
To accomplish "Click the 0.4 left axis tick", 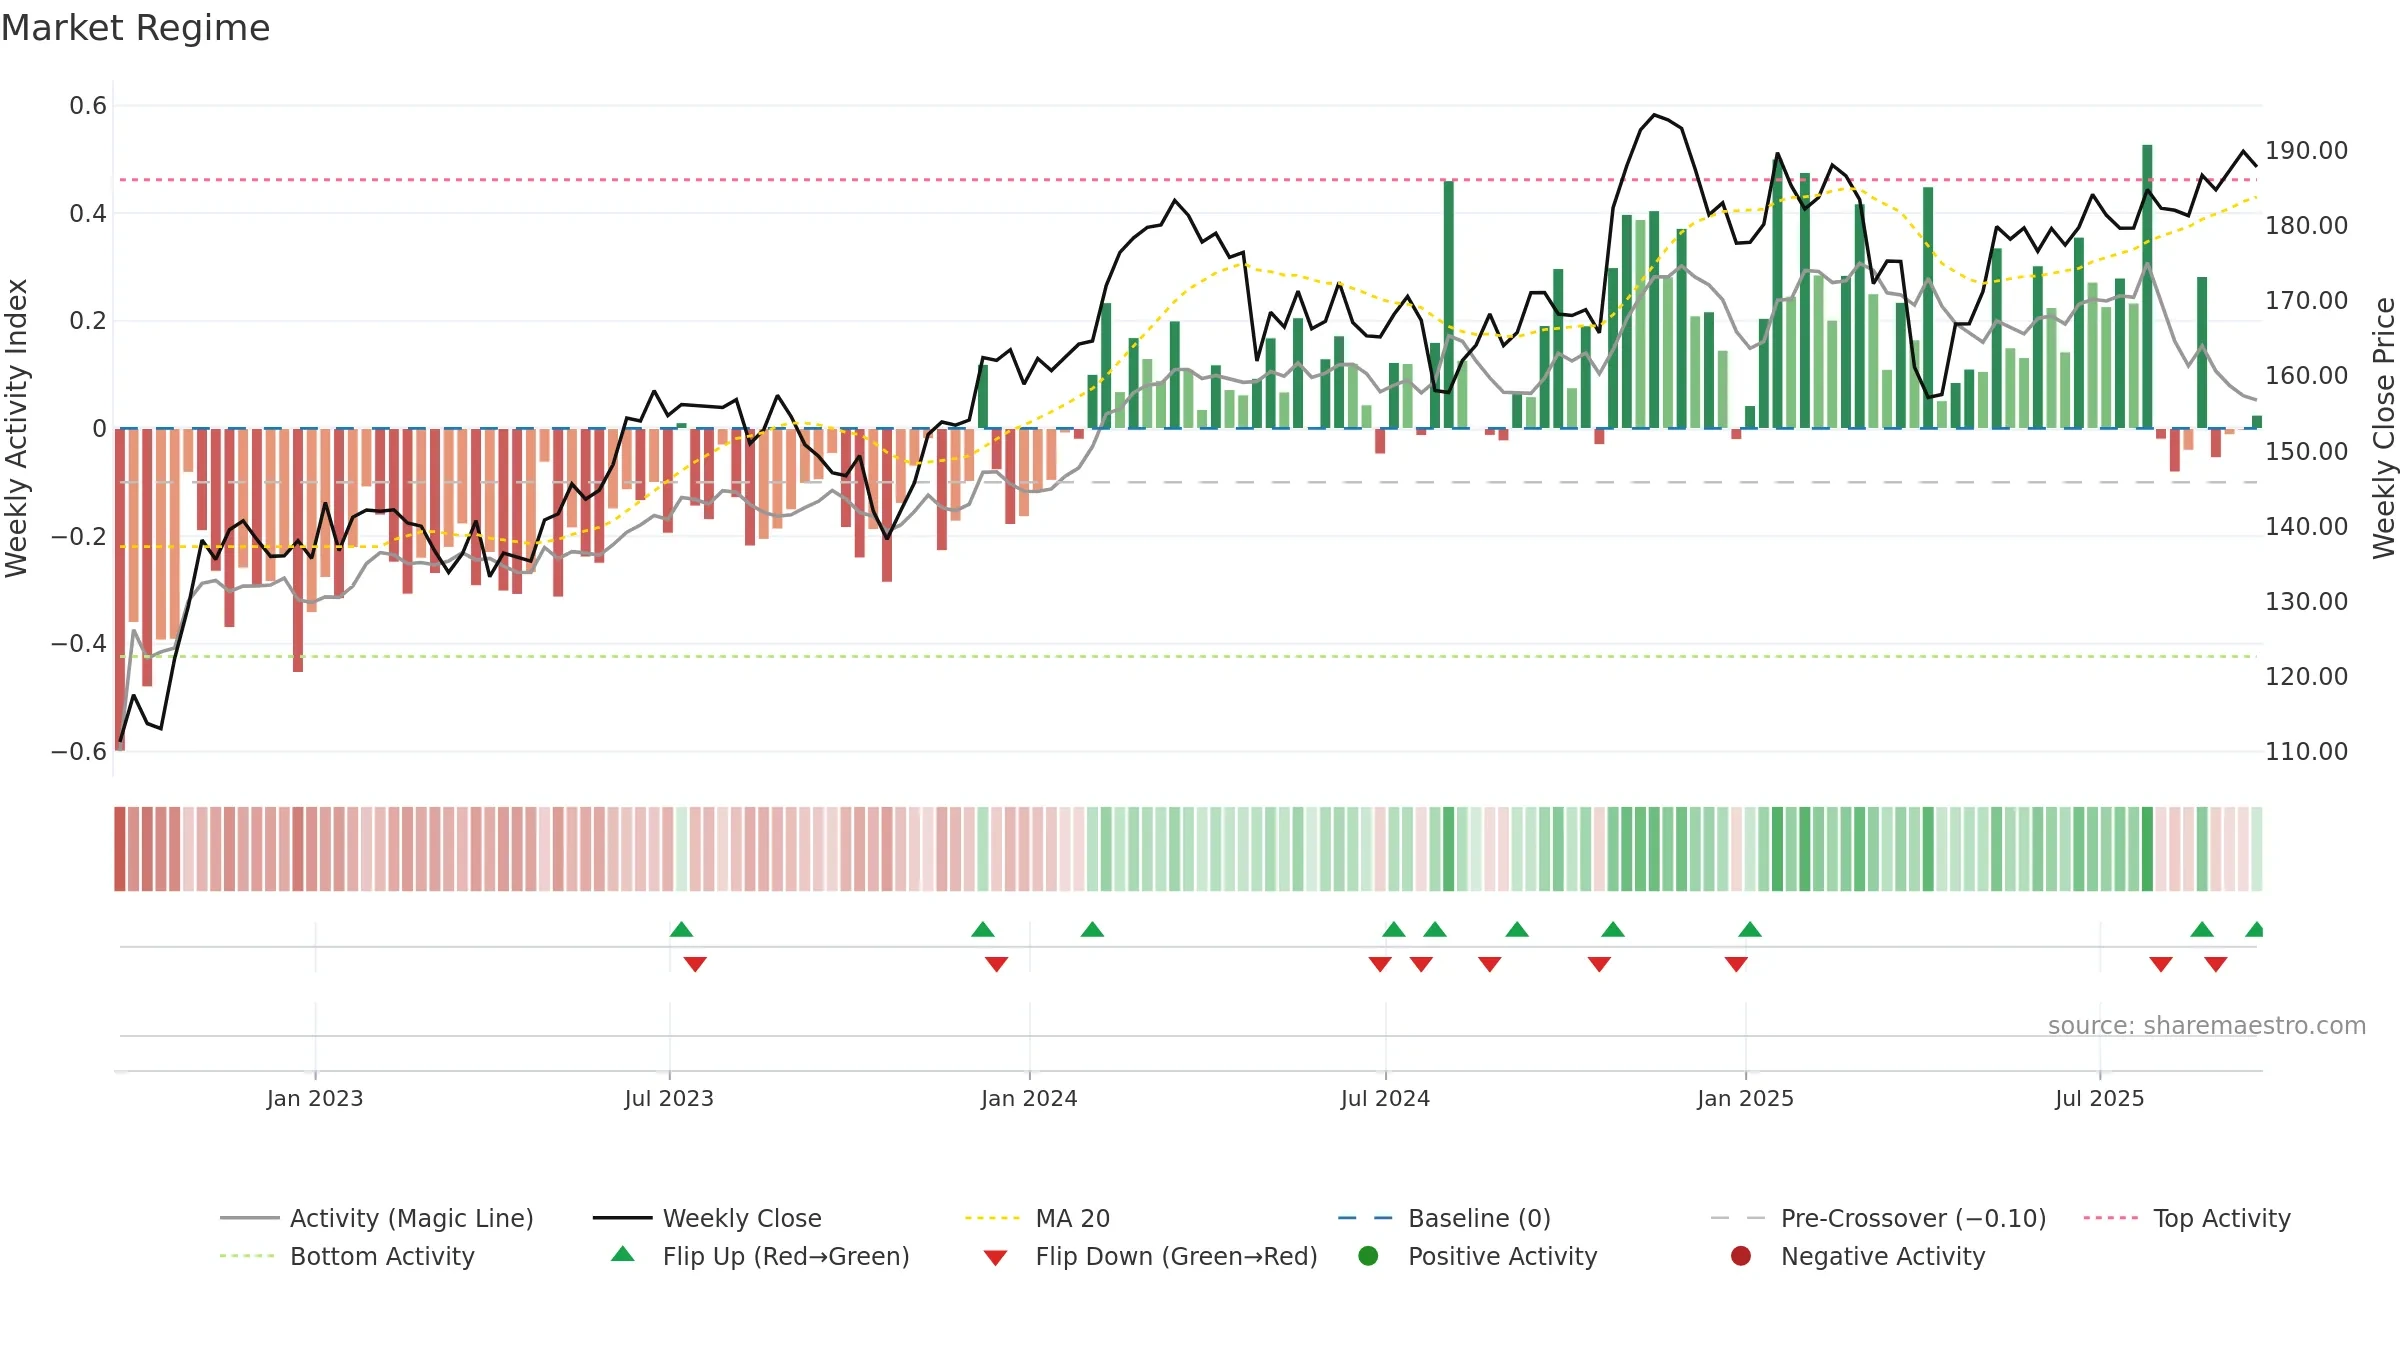I will point(88,213).
